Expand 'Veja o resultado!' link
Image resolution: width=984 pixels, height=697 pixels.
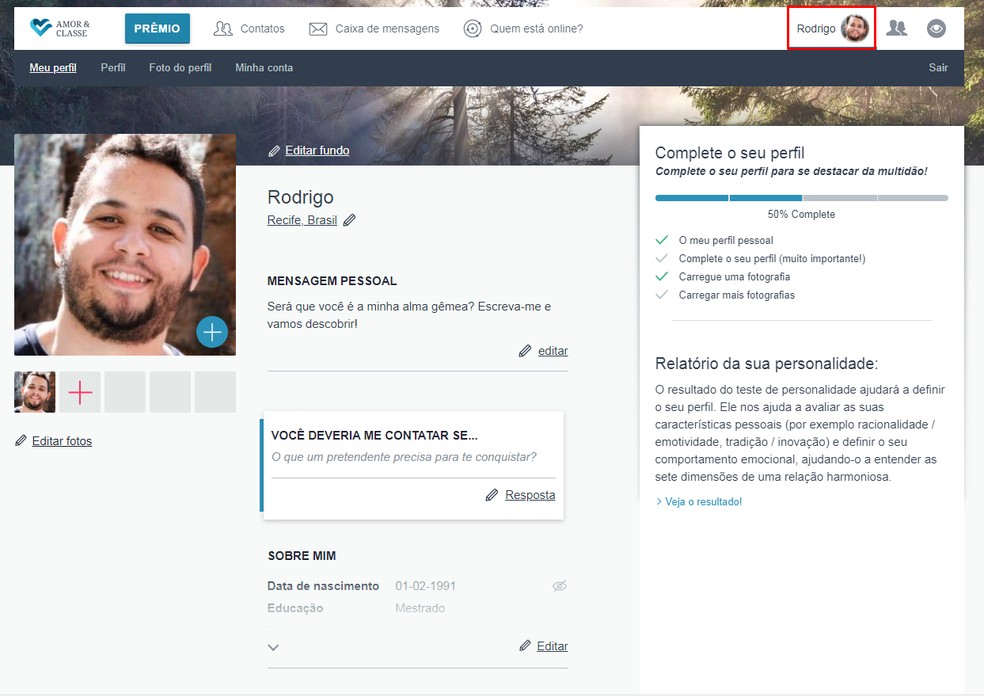[703, 502]
